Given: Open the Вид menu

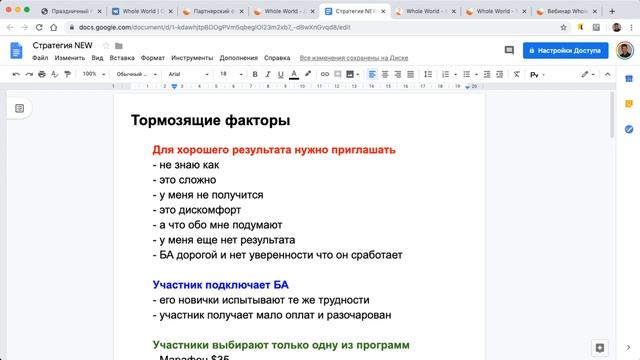Looking at the screenshot, I should point(97,58).
